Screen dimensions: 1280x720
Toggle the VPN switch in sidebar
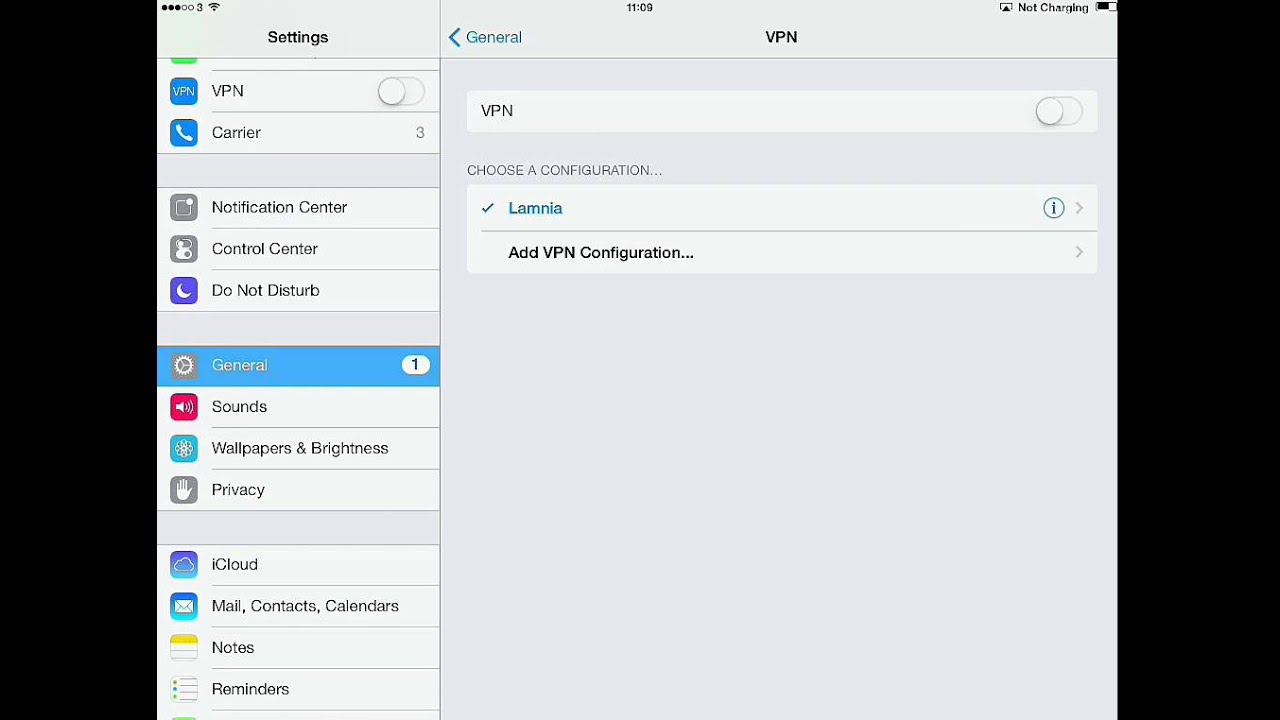(401, 91)
